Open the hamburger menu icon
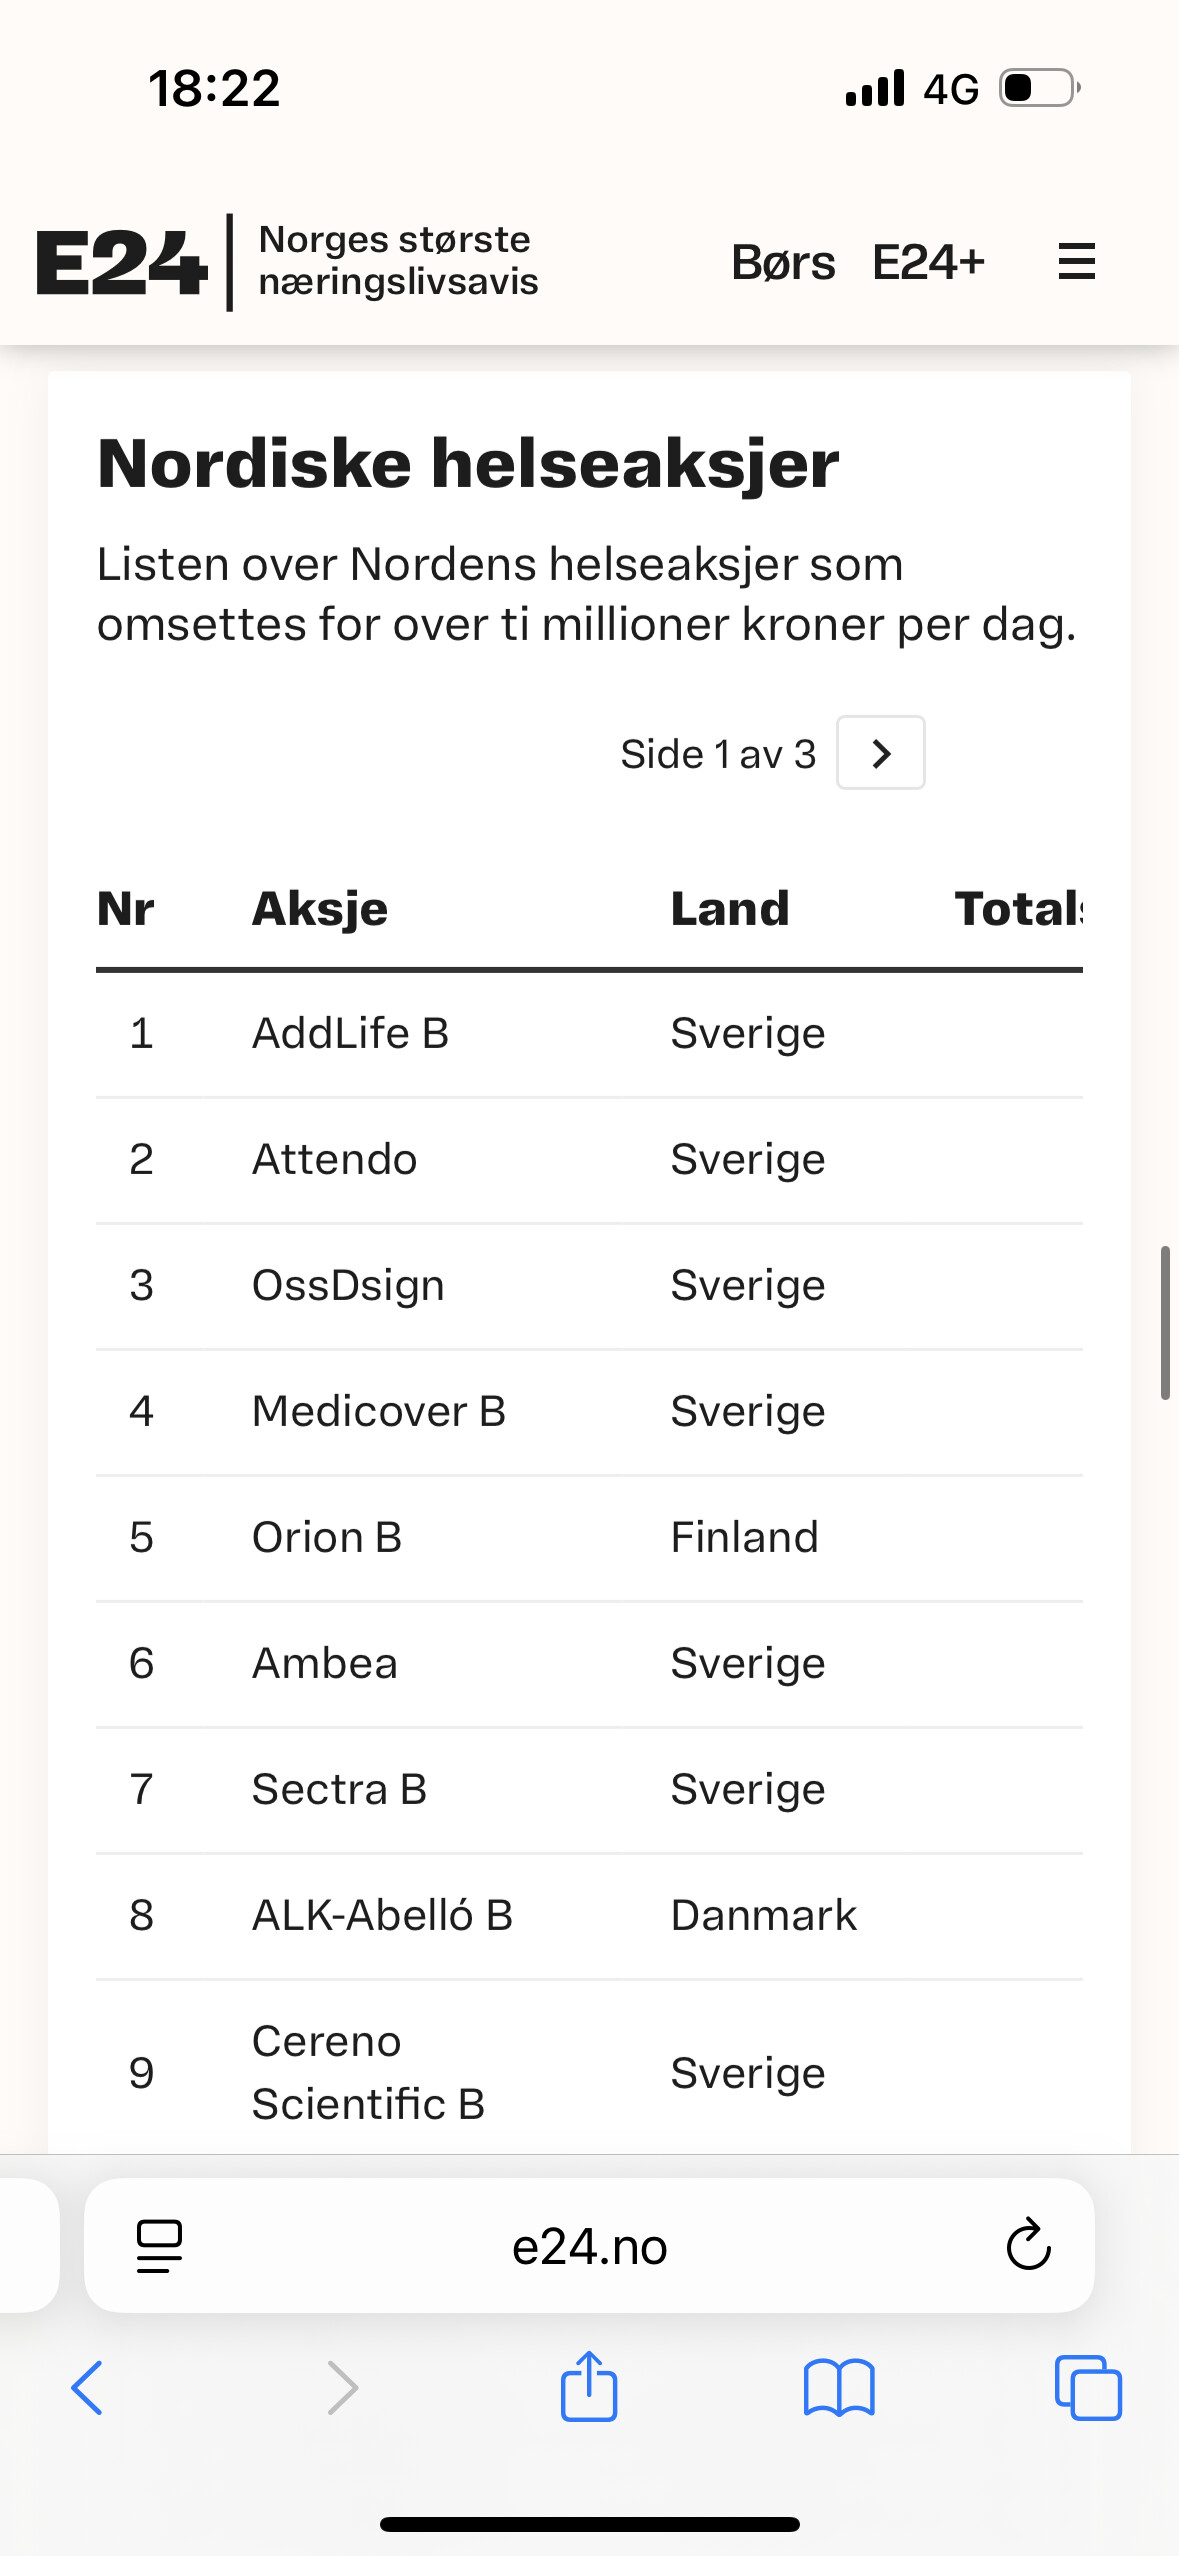This screenshot has height=2556, width=1179. coord(1076,262)
